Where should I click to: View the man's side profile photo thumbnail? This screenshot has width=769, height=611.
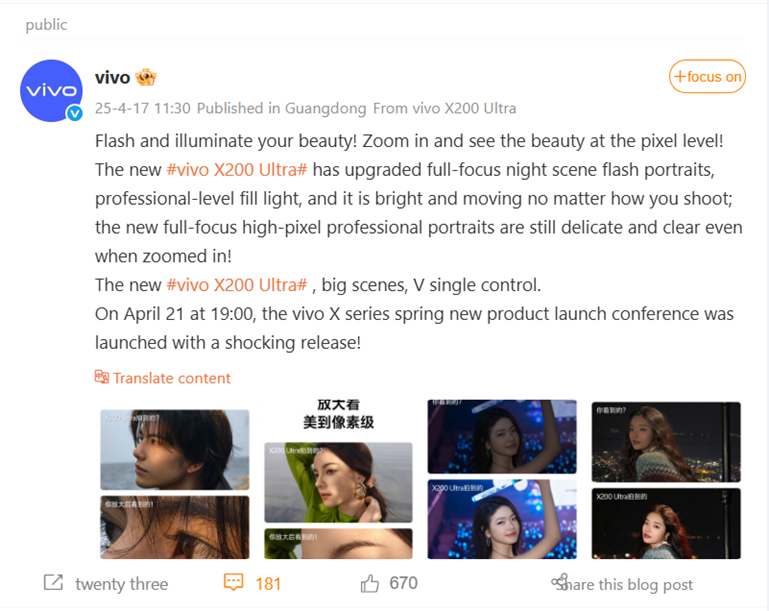[x=175, y=484]
